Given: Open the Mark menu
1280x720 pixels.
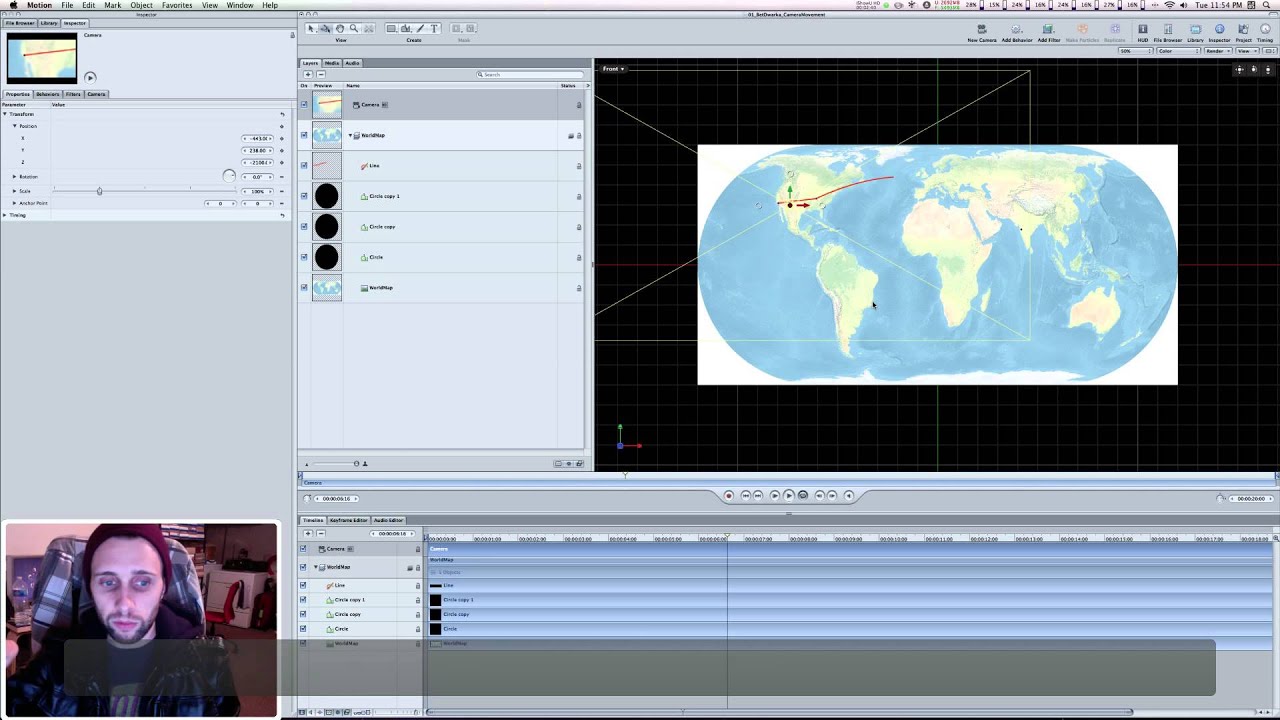Looking at the screenshot, I should click(113, 5).
